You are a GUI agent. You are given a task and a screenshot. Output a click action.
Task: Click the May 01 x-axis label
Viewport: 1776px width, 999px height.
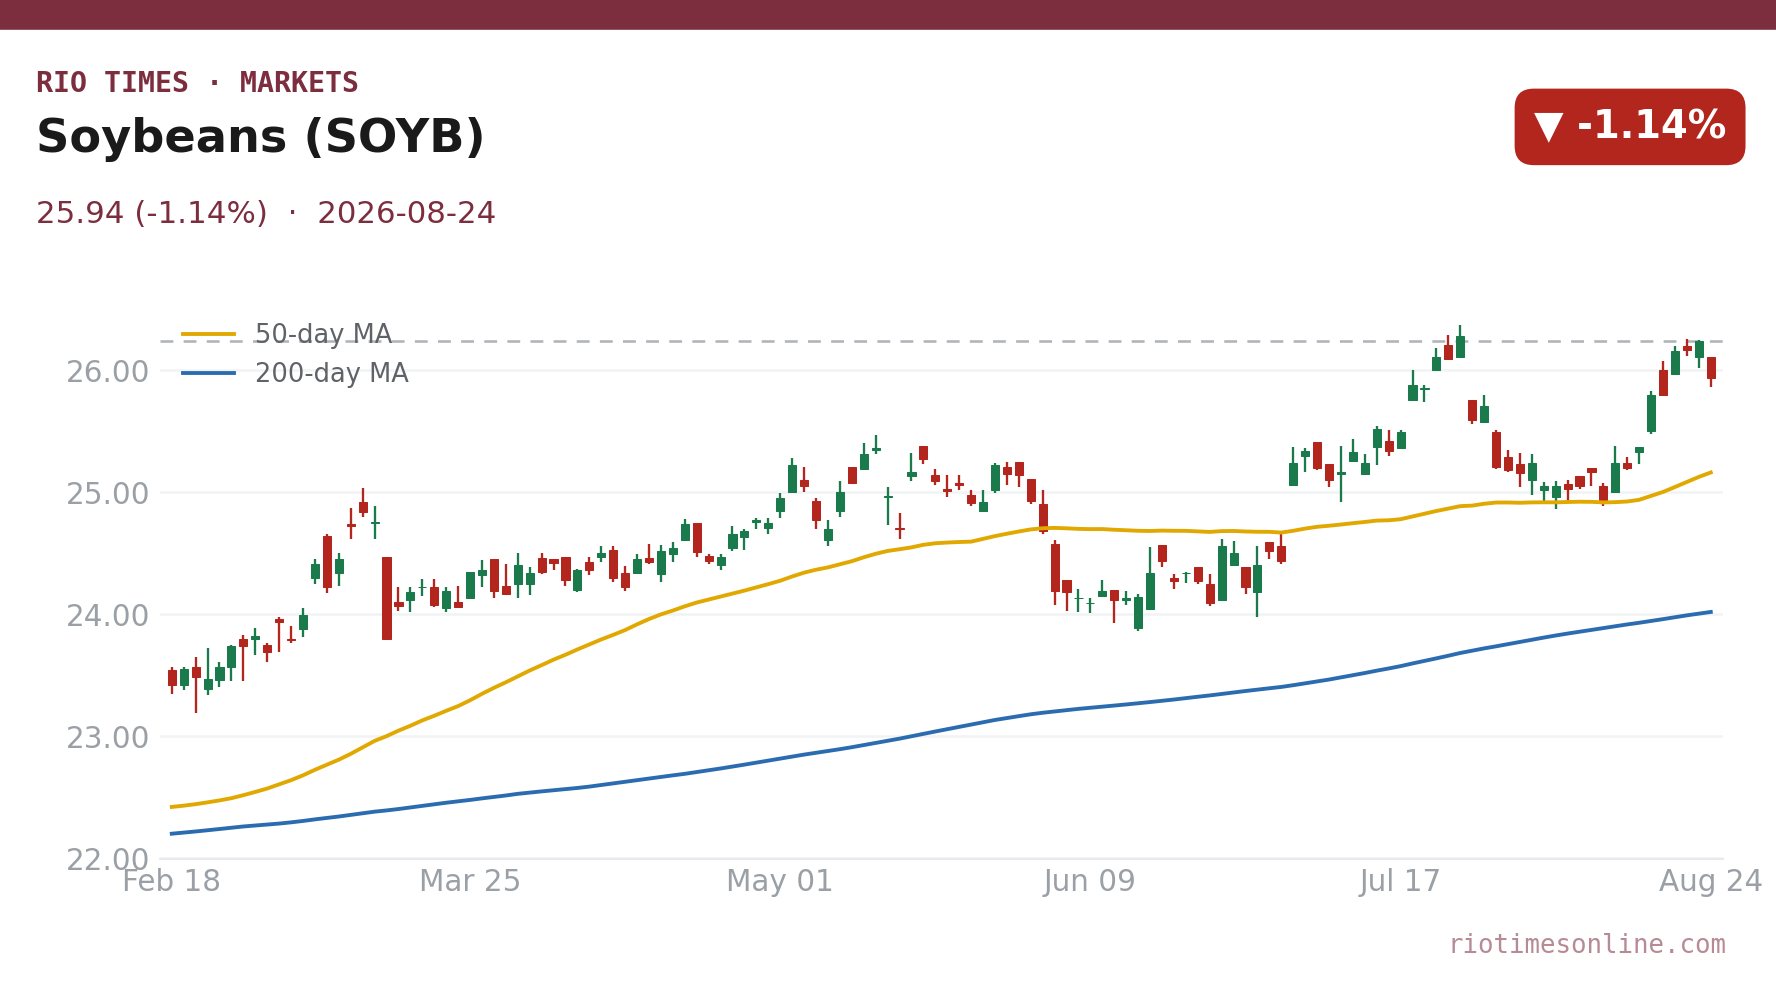[779, 882]
